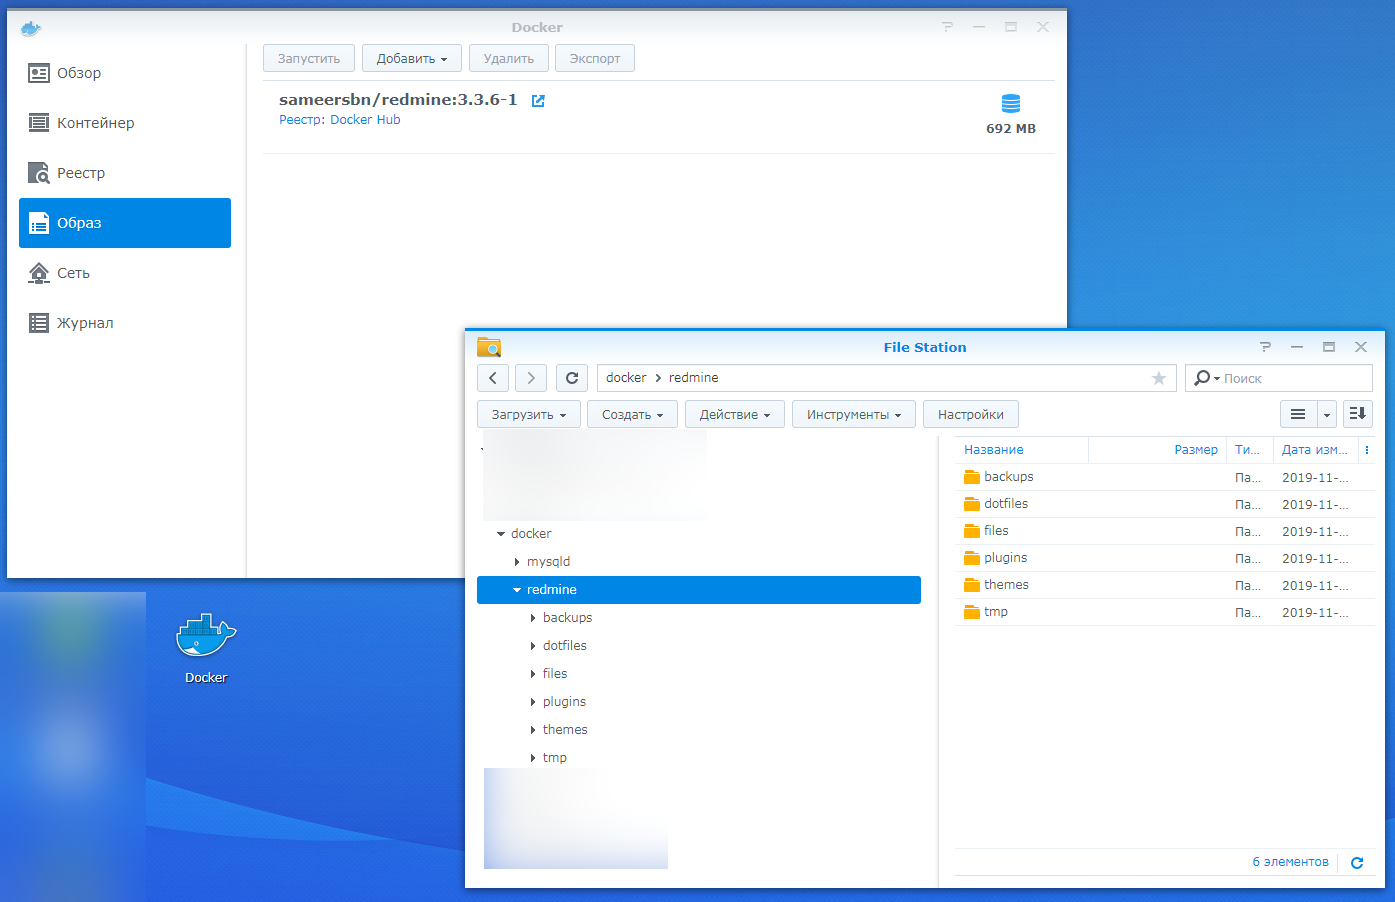Select mysqld folder in tree
The width and height of the screenshot is (1395, 902).
click(548, 562)
